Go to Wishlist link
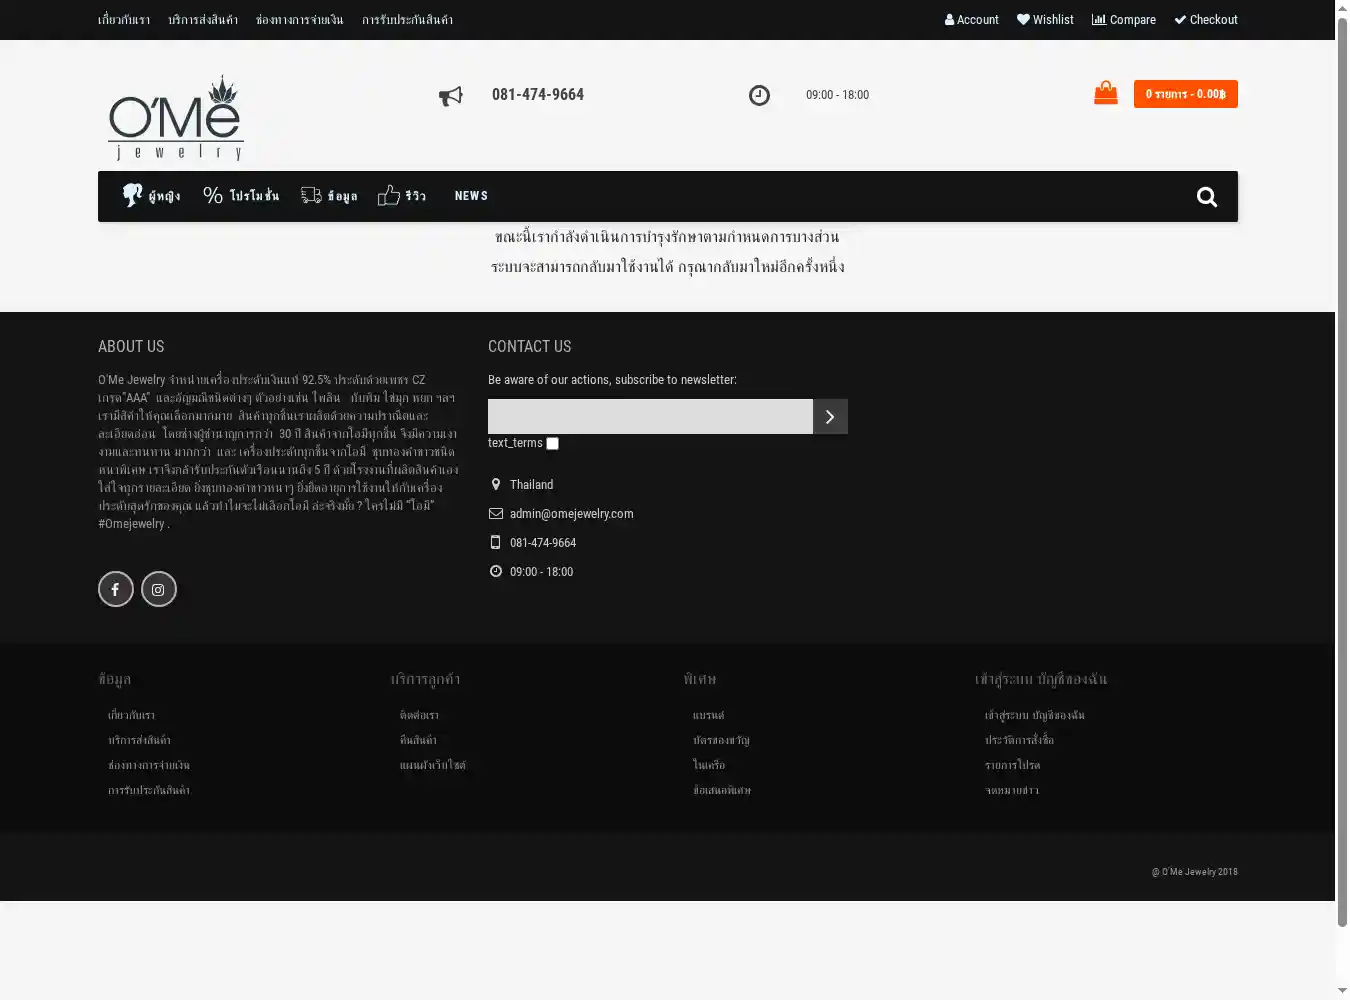Image resolution: width=1350 pixels, height=1000 pixels. [1045, 20]
